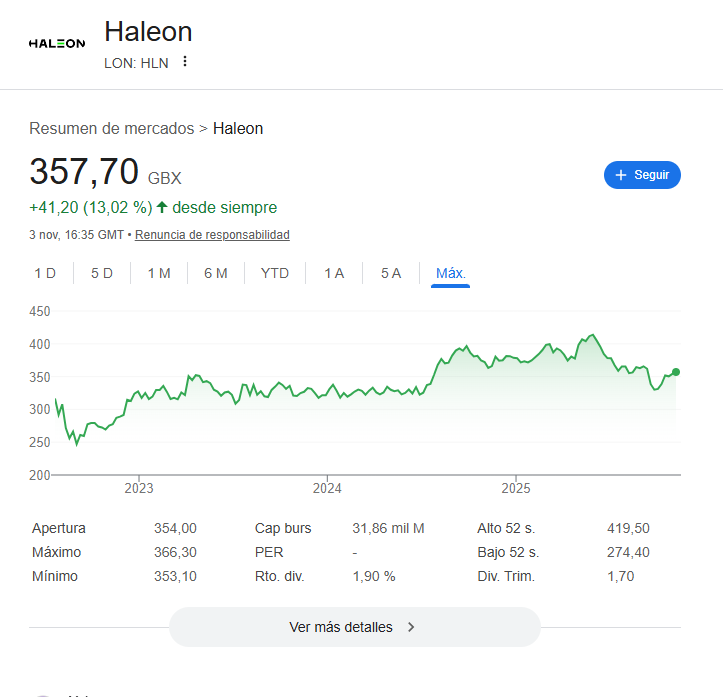The height and width of the screenshot is (697, 723).
Task: Open the three-dot options menu
Action: 185,62
